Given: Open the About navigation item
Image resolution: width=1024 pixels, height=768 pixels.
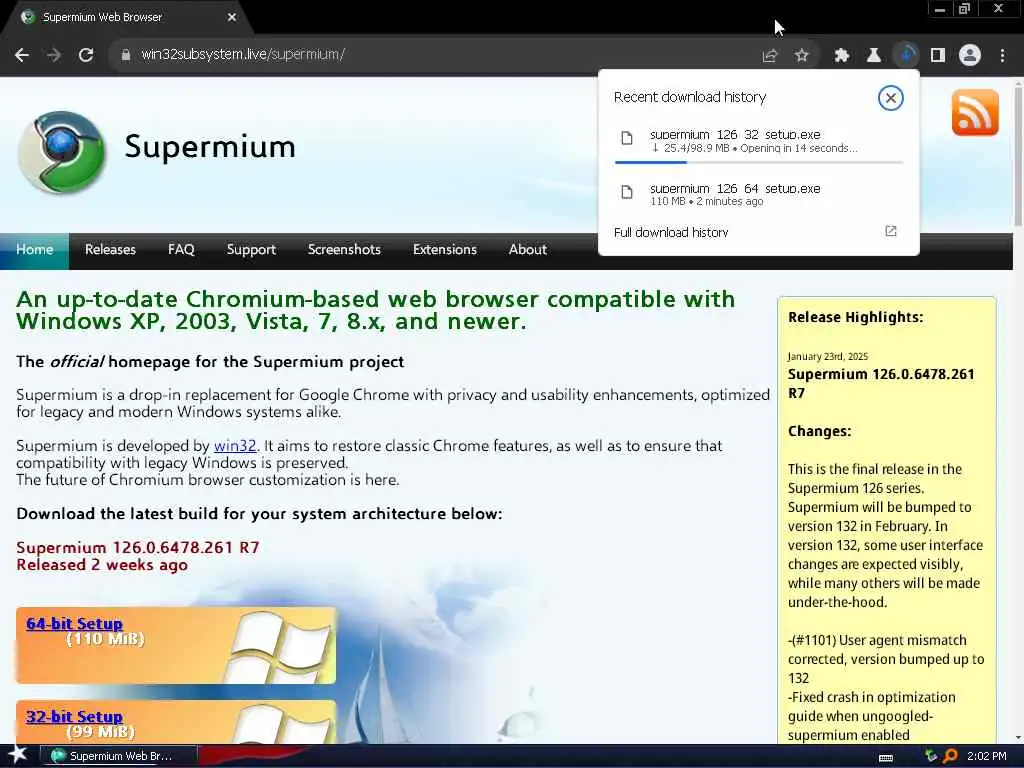Looking at the screenshot, I should click(x=528, y=249).
